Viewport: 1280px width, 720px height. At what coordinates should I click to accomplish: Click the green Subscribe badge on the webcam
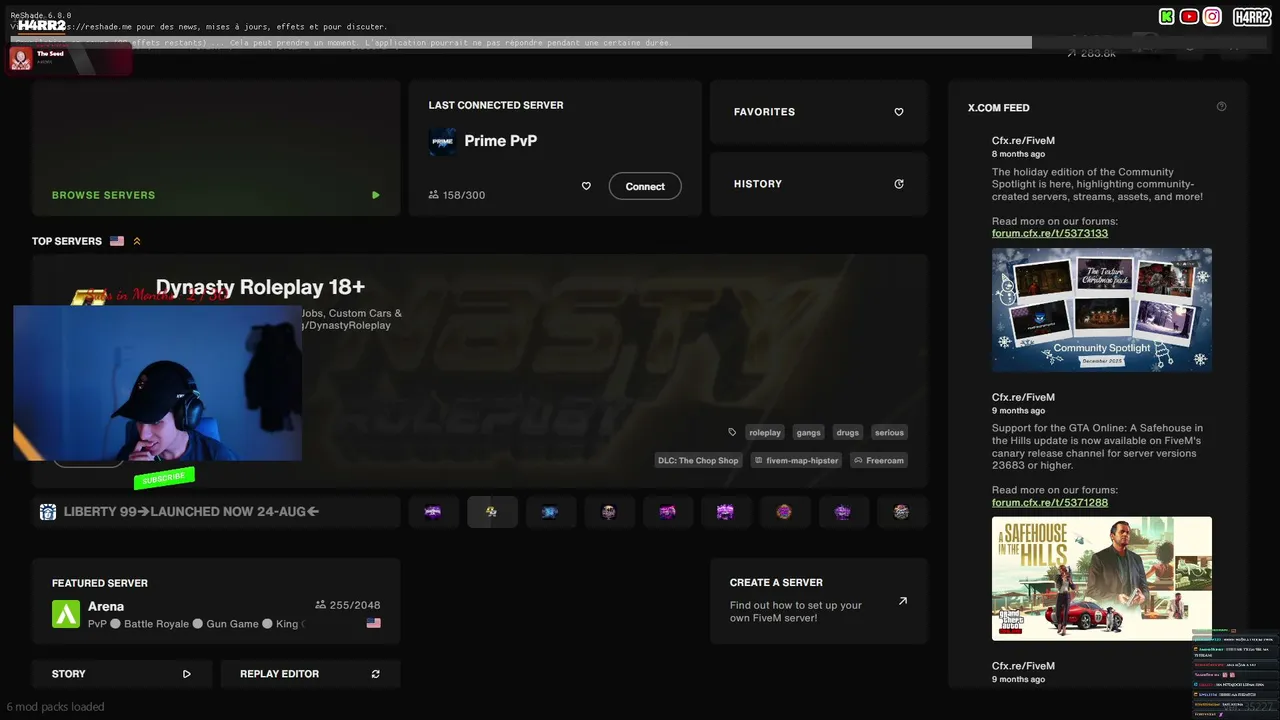(x=164, y=478)
